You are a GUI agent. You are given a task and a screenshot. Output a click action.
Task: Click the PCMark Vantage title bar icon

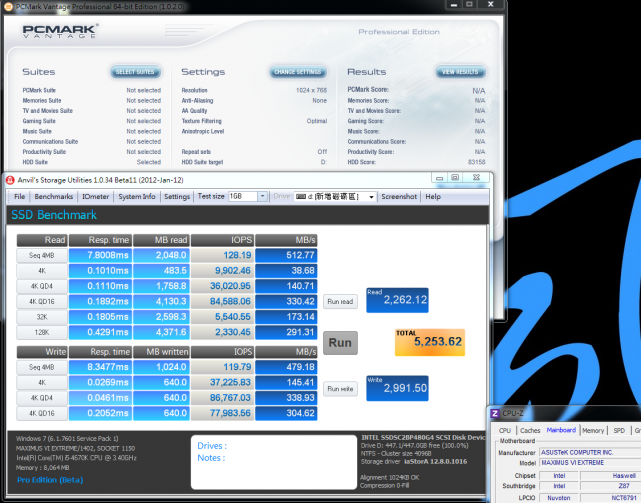pyautogui.click(x=8, y=7)
